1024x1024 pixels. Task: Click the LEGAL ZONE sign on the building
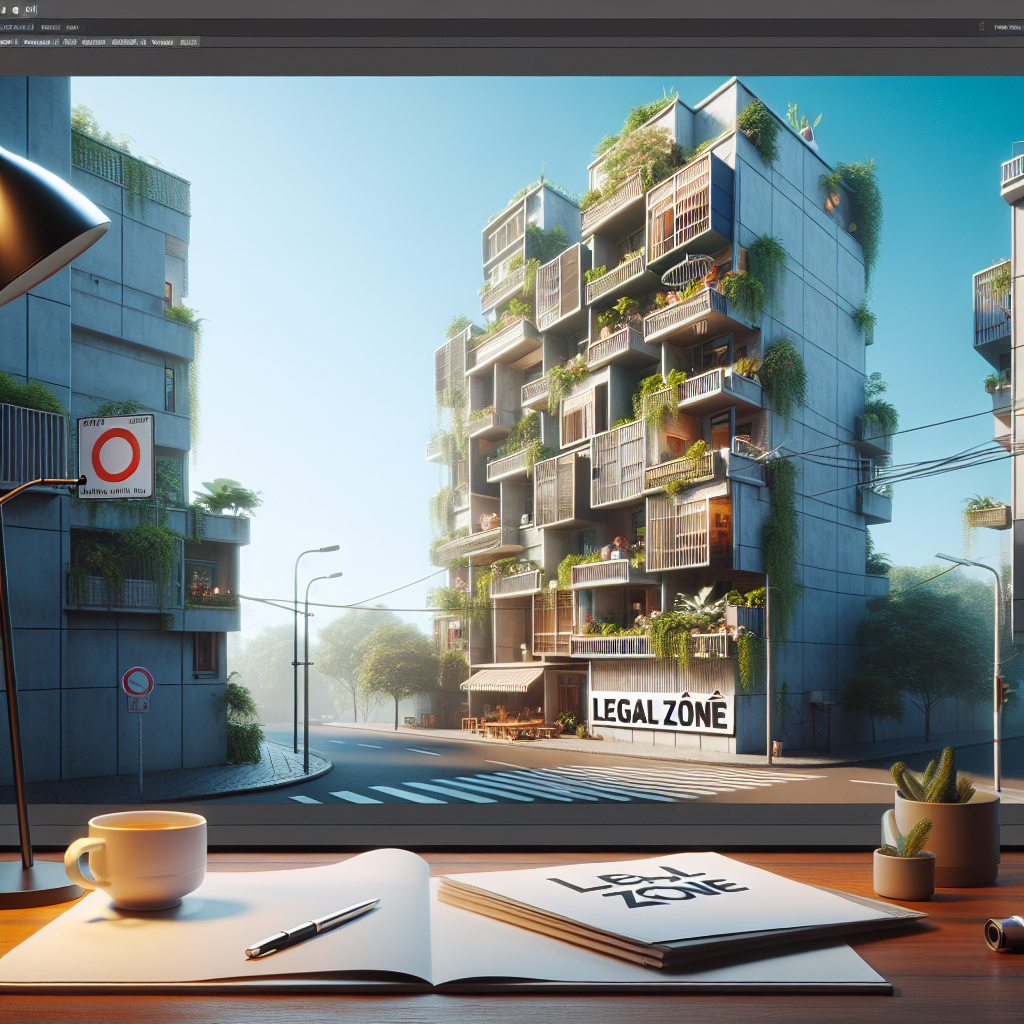pyautogui.click(x=661, y=712)
